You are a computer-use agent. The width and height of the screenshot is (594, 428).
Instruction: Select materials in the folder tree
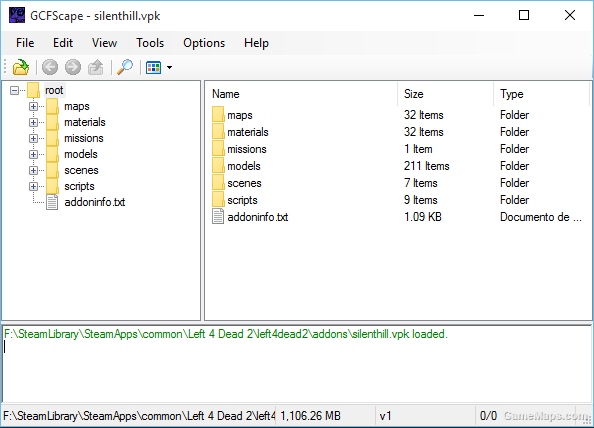tap(84, 122)
